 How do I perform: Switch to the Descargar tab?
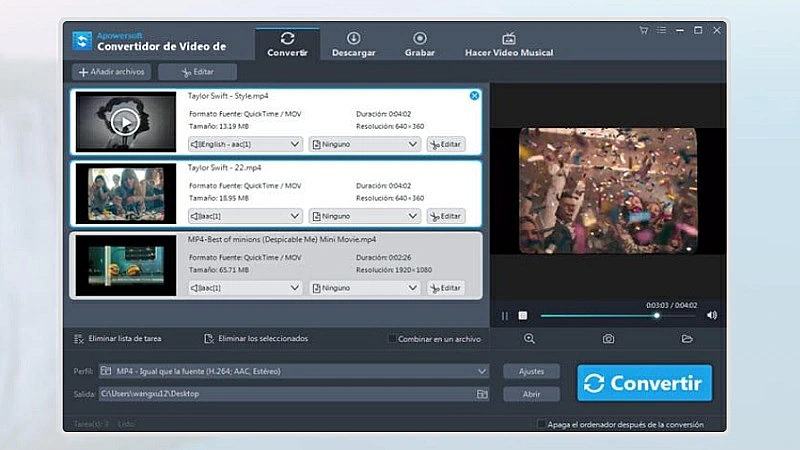(354, 44)
